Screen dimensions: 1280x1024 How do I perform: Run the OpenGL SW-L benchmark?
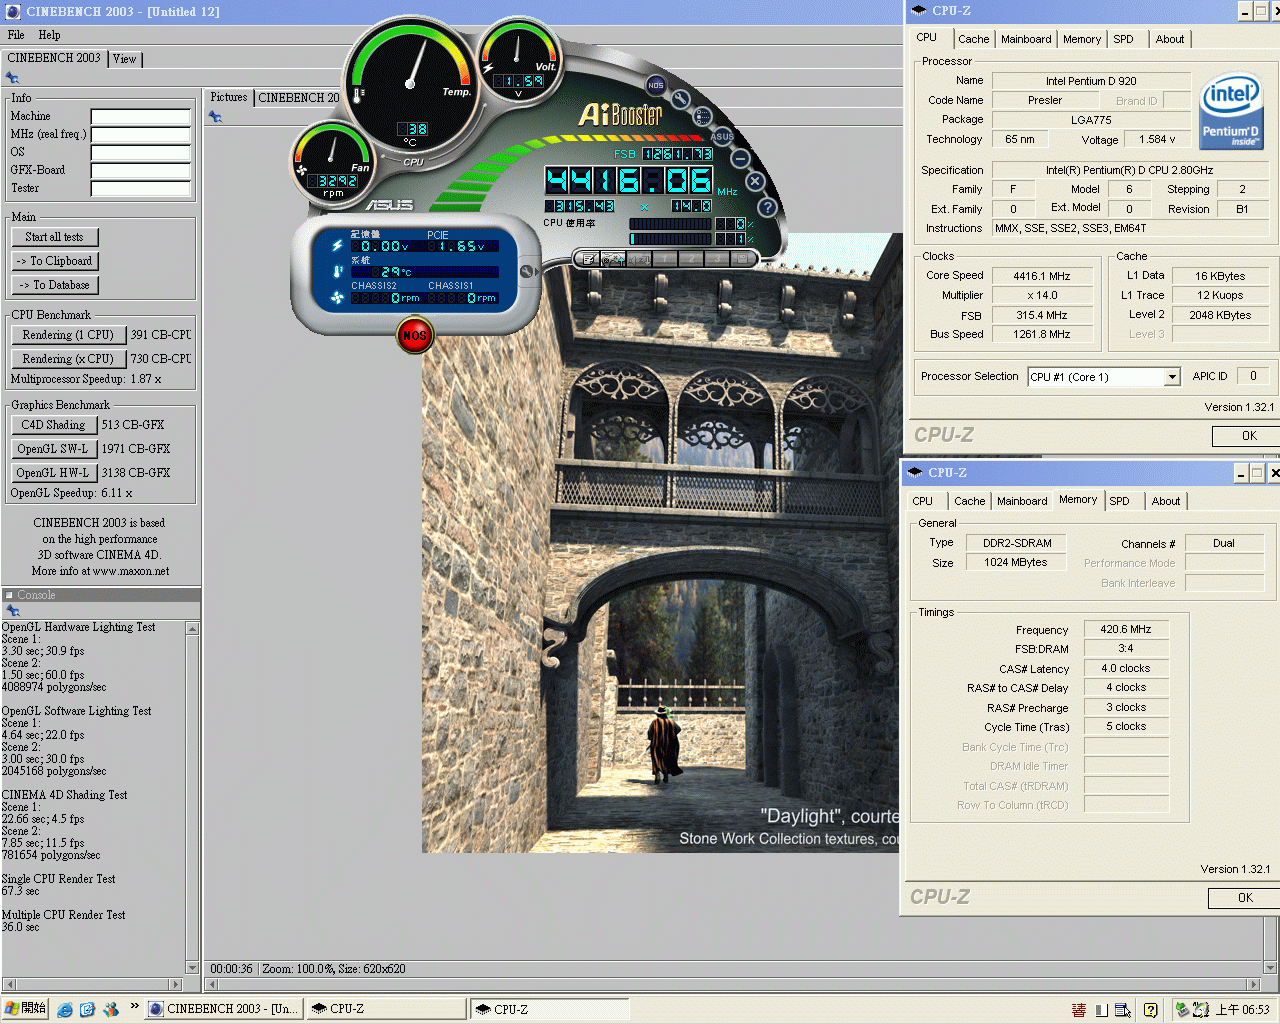pos(54,449)
